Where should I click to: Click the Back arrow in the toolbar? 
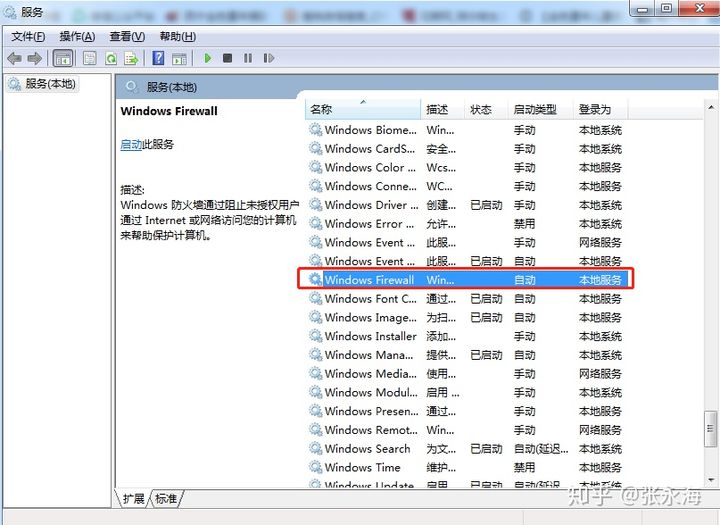tap(14, 59)
